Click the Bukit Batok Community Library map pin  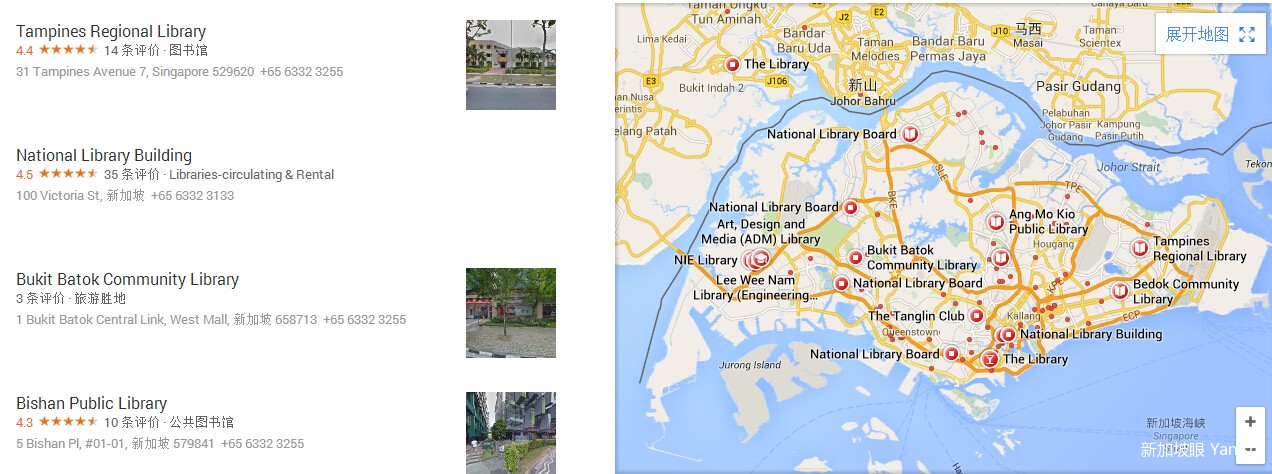pos(855,257)
